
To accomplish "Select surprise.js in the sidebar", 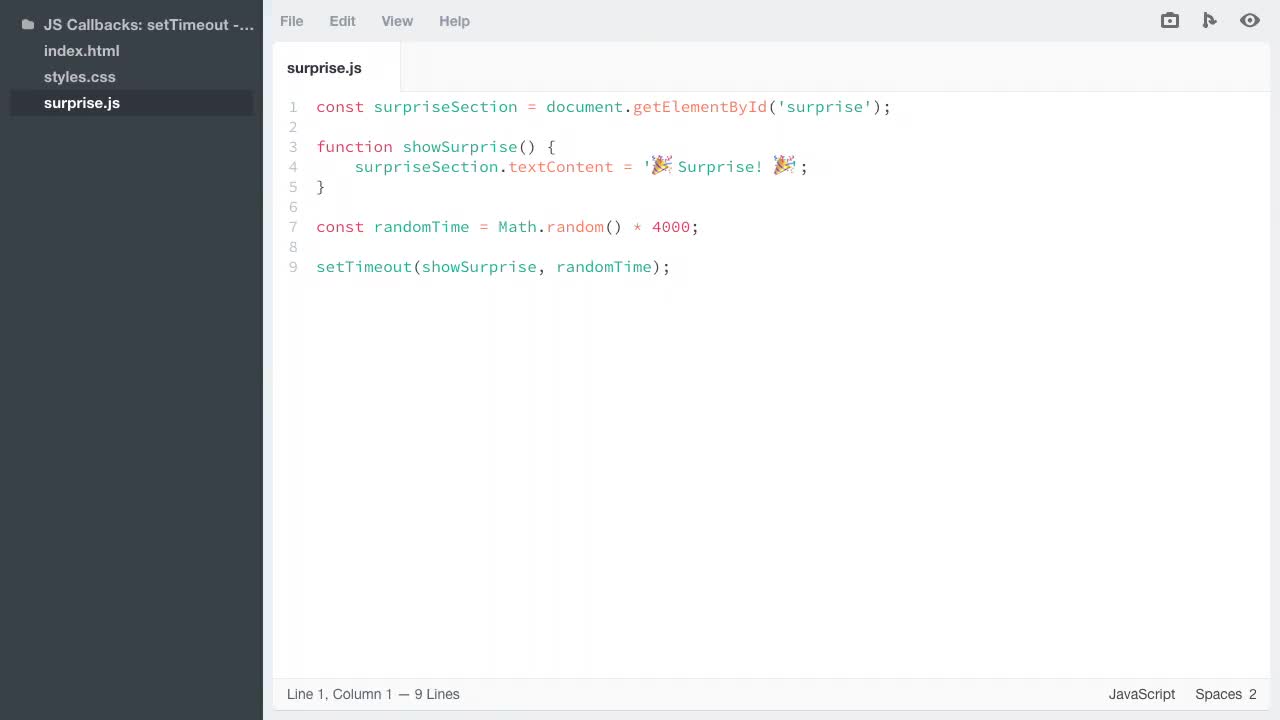I will (81, 103).
